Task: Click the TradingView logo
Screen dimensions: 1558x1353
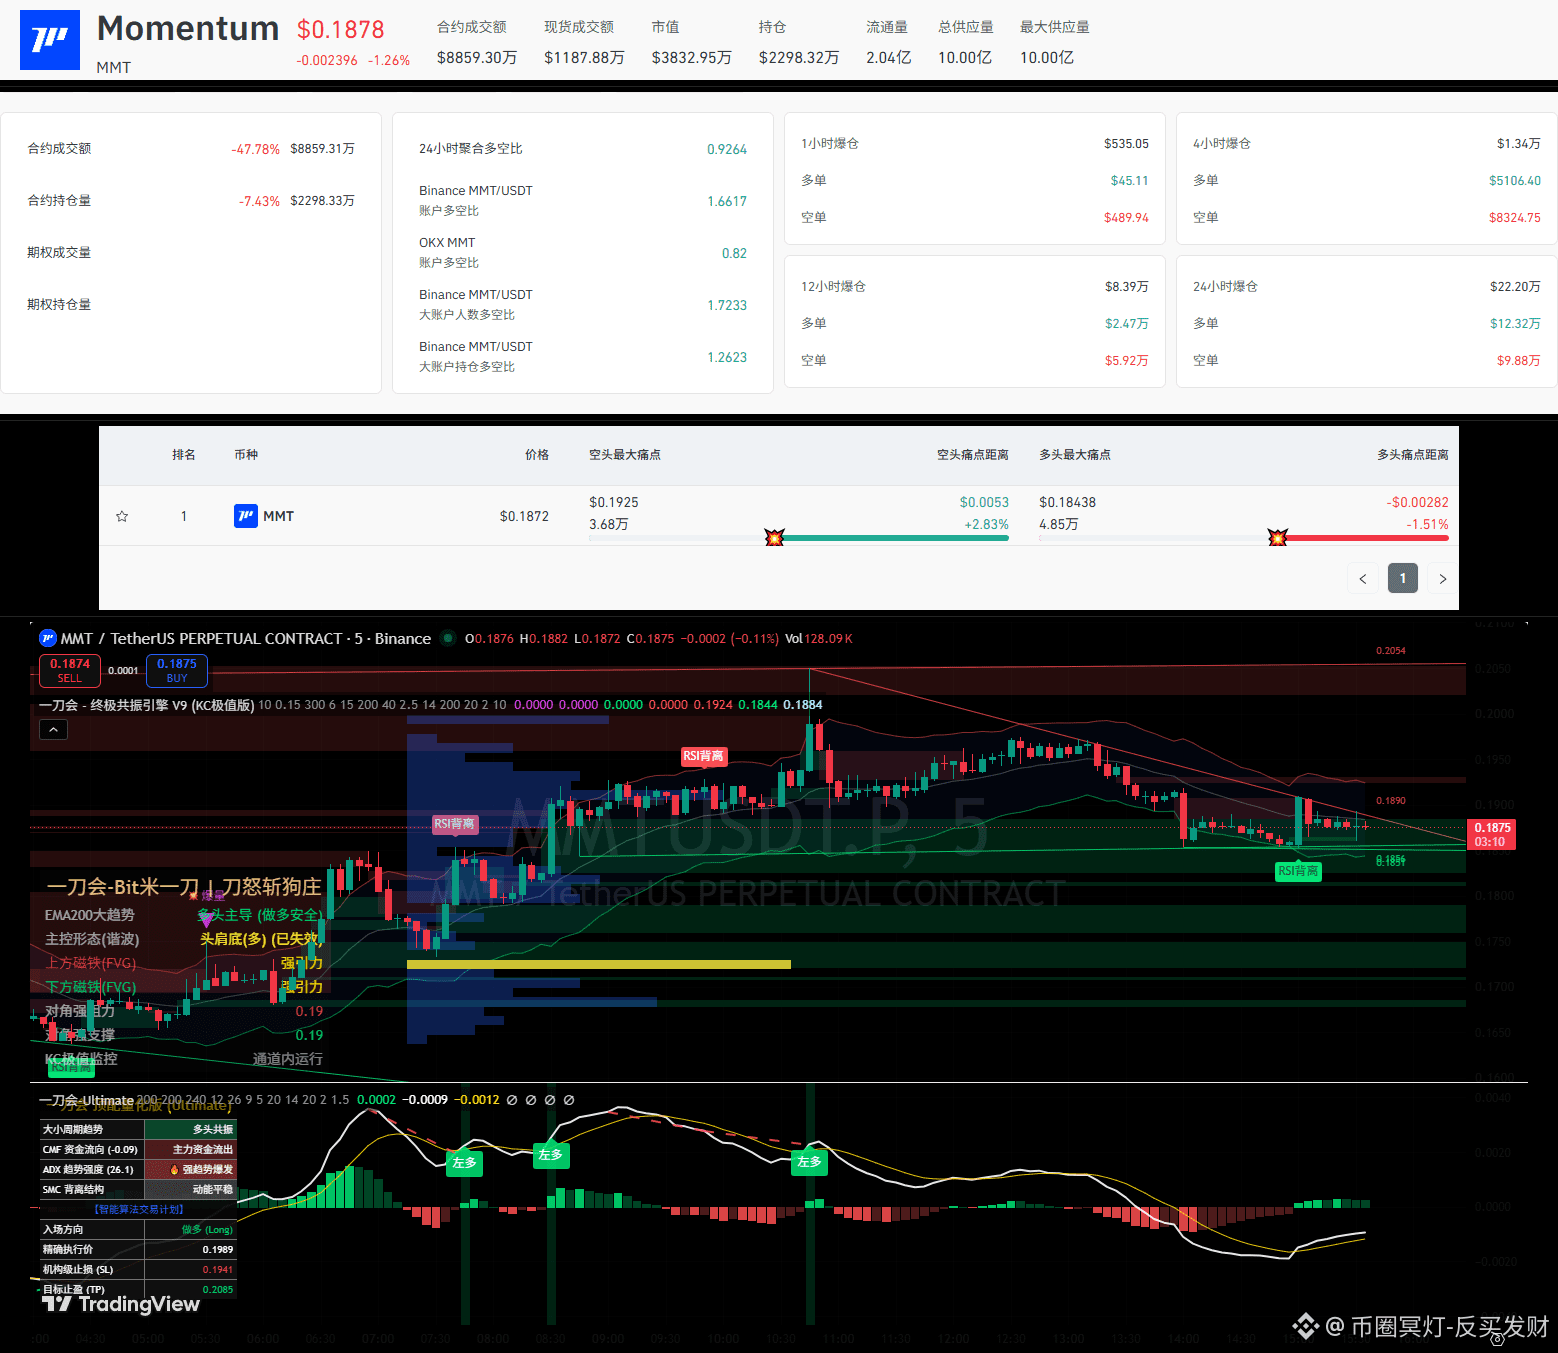Action: [121, 1304]
